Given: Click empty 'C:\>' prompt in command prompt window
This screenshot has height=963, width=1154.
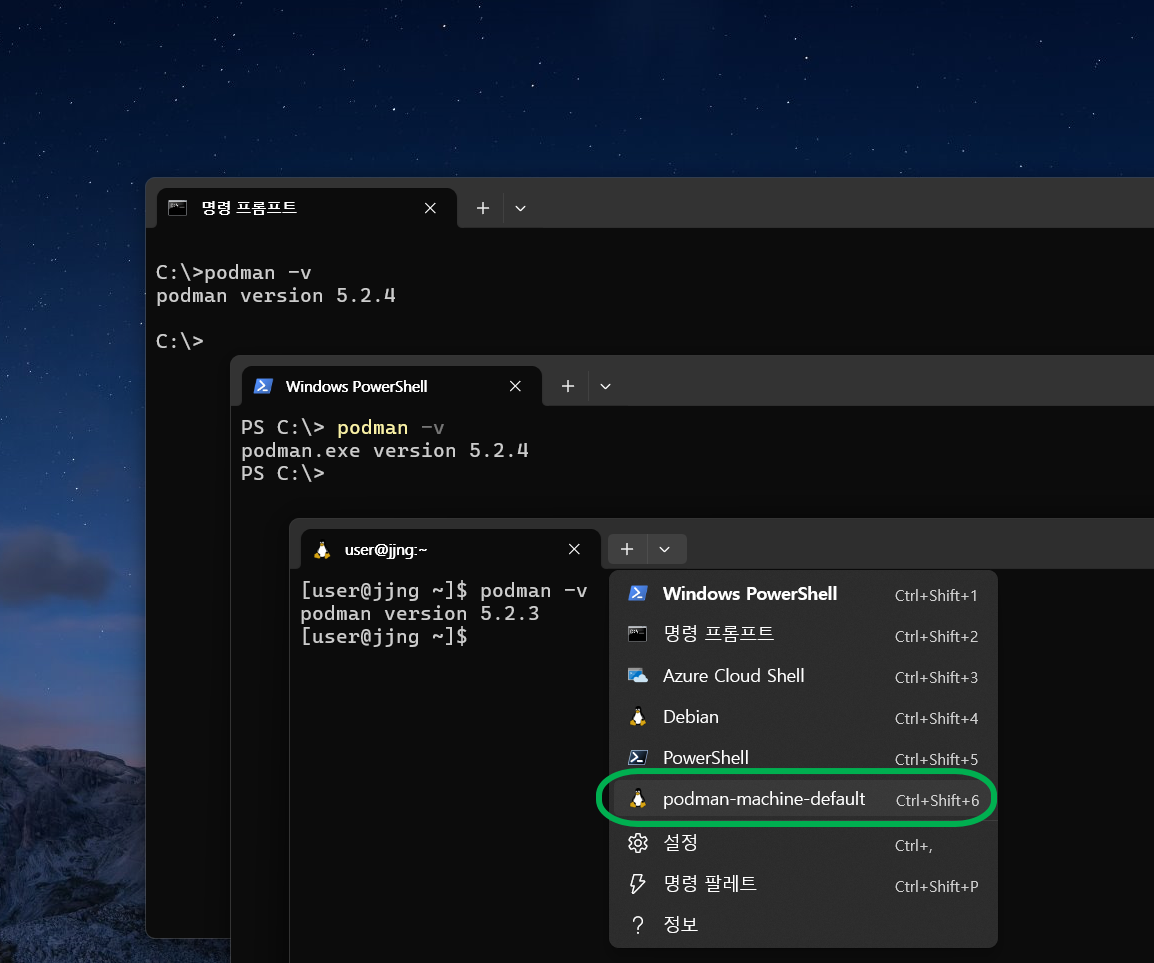Looking at the screenshot, I should point(180,342).
